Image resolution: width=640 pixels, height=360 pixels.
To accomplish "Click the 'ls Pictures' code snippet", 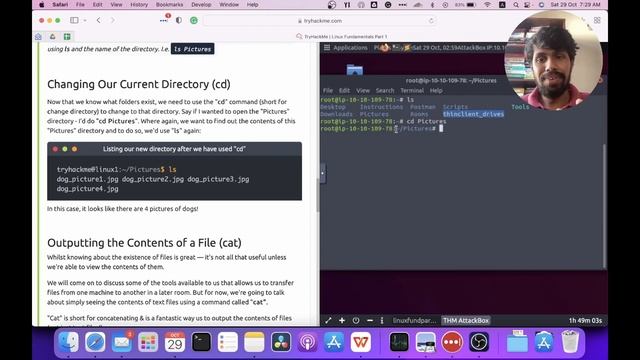I will click(x=192, y=49).
